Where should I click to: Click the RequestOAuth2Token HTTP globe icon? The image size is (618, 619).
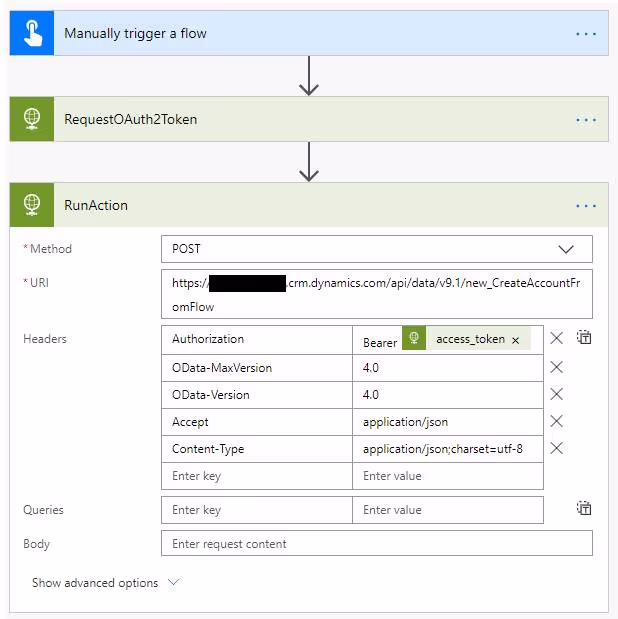pyautogui.click(x=32, y=119)
